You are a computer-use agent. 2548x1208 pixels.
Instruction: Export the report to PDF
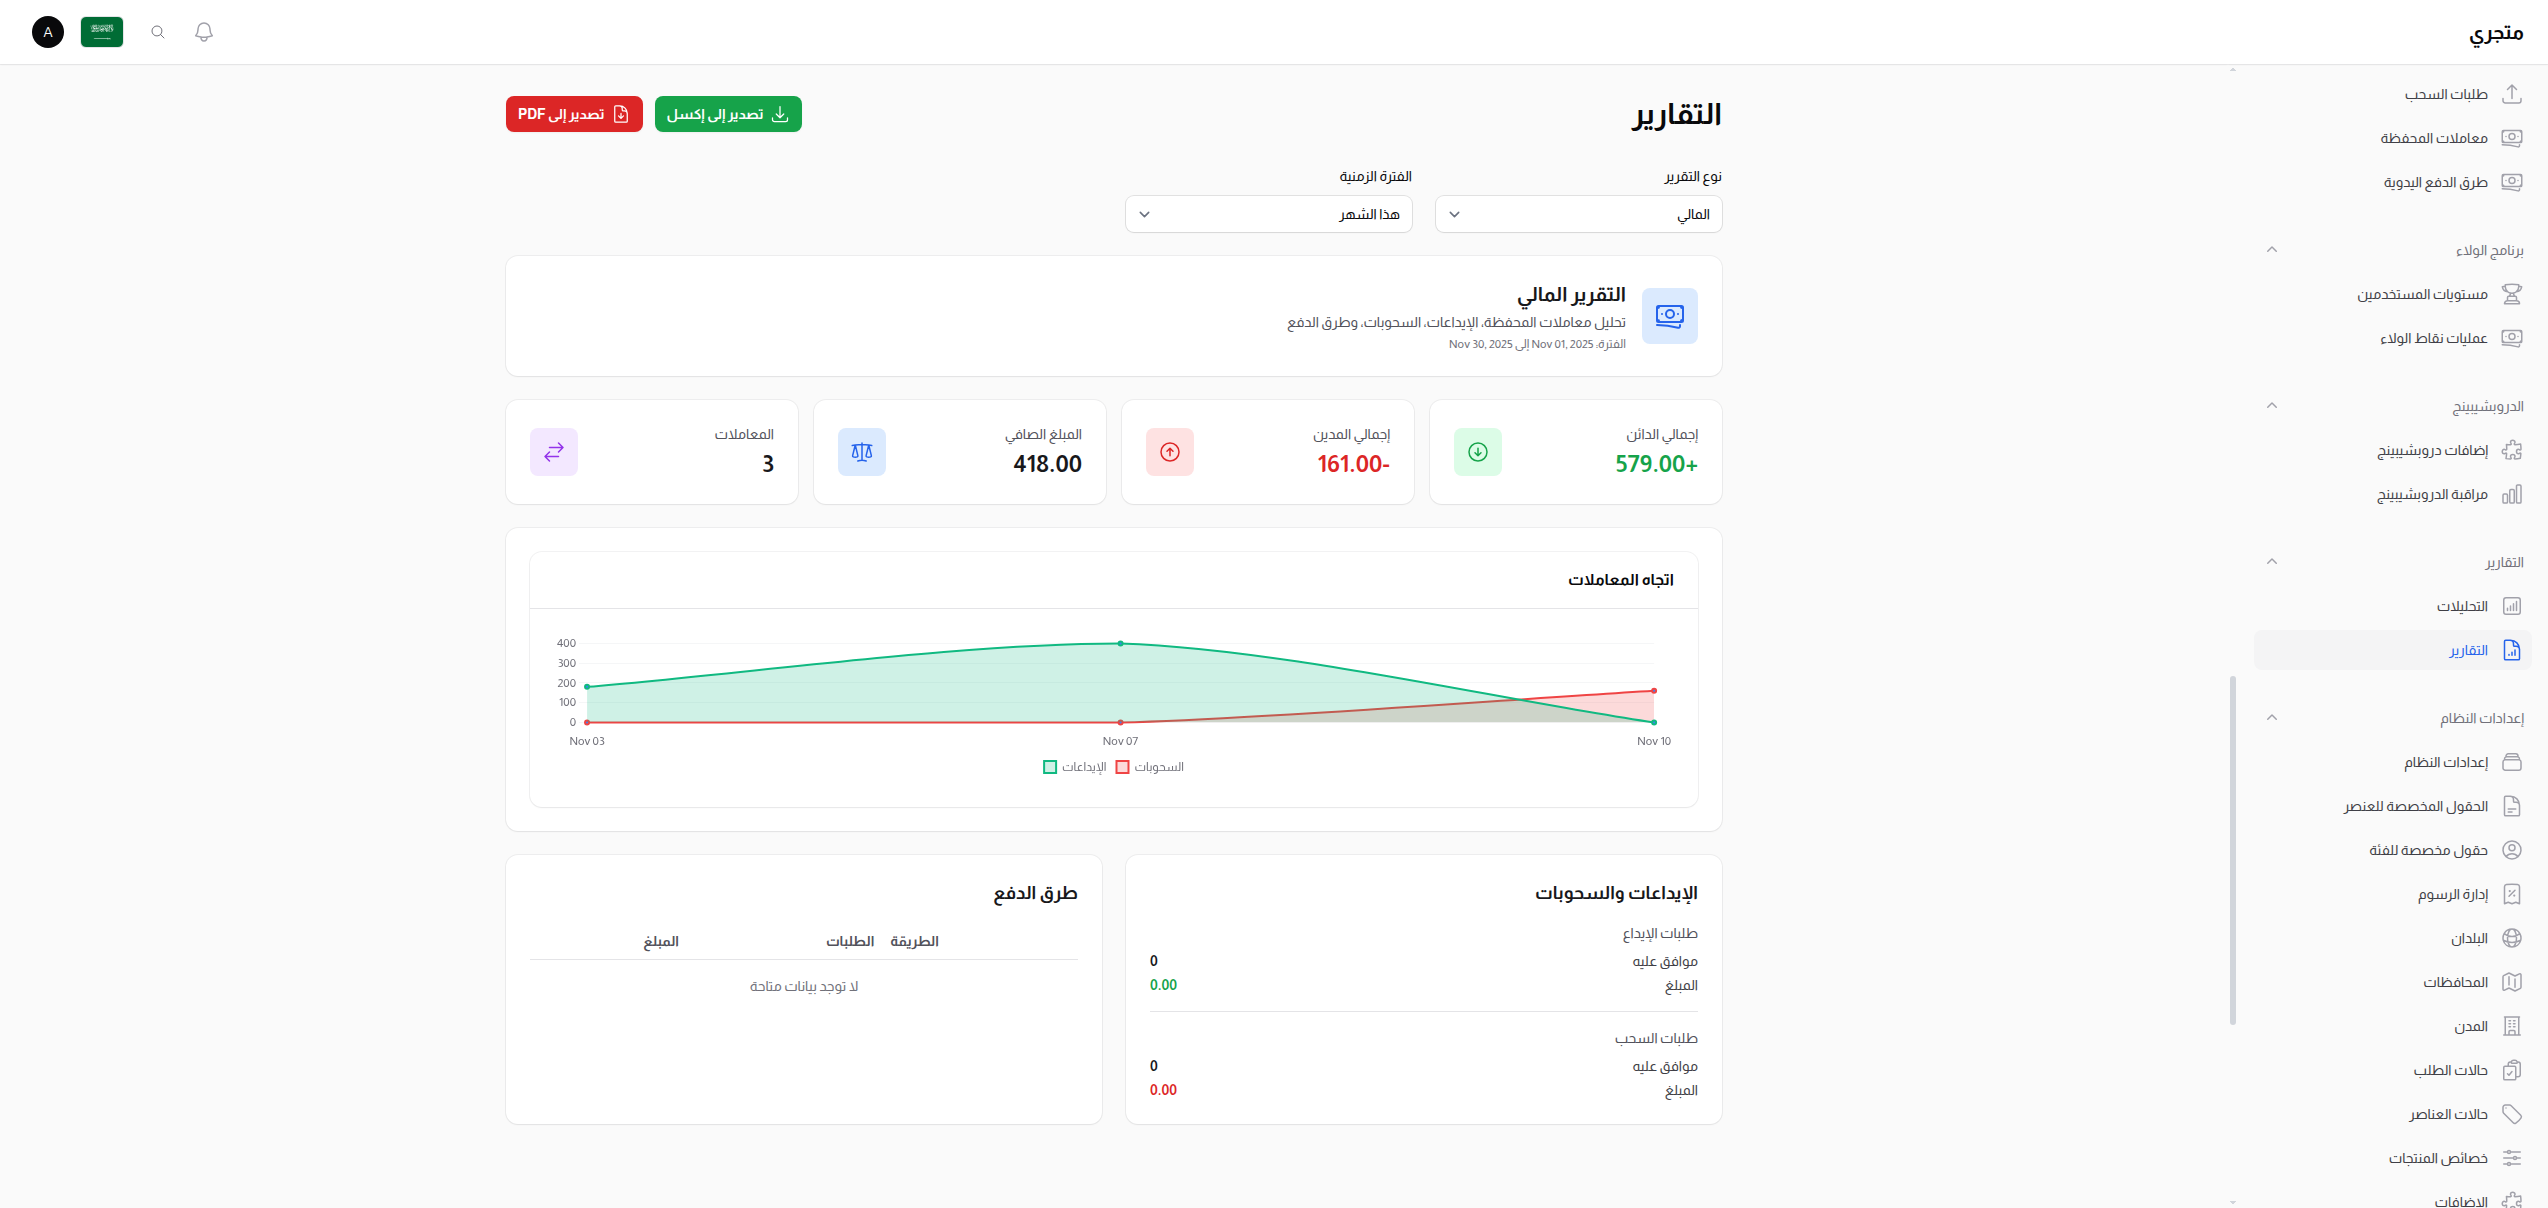[x=574, y=114]
